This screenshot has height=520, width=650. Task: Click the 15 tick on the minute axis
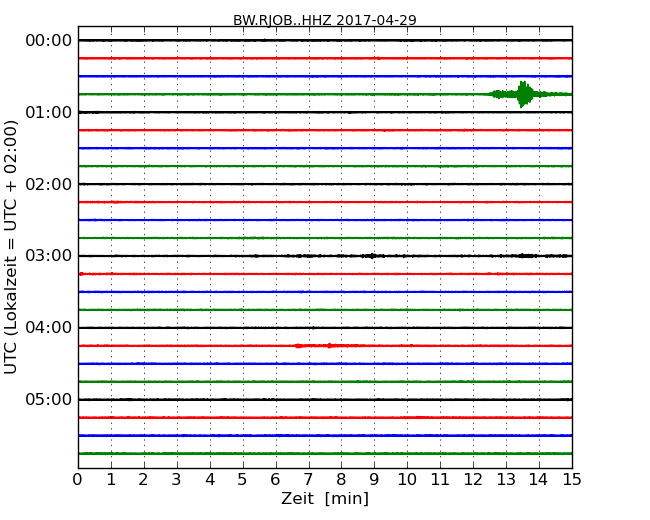(x=572, y=480)
